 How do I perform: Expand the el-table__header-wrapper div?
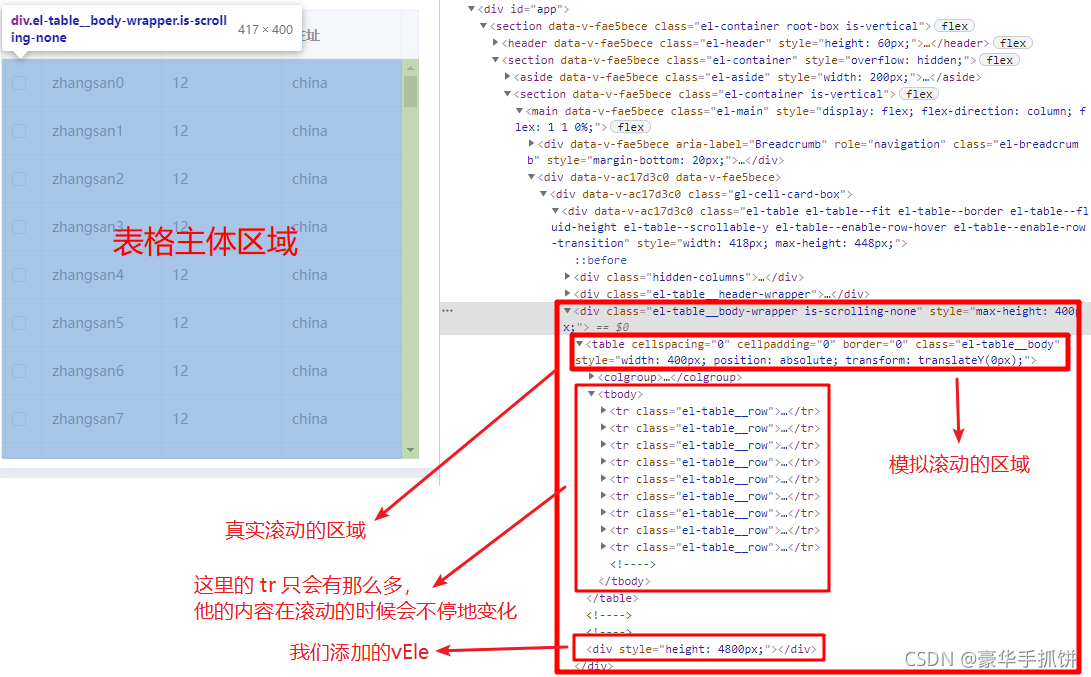click(x=567, y=294)
